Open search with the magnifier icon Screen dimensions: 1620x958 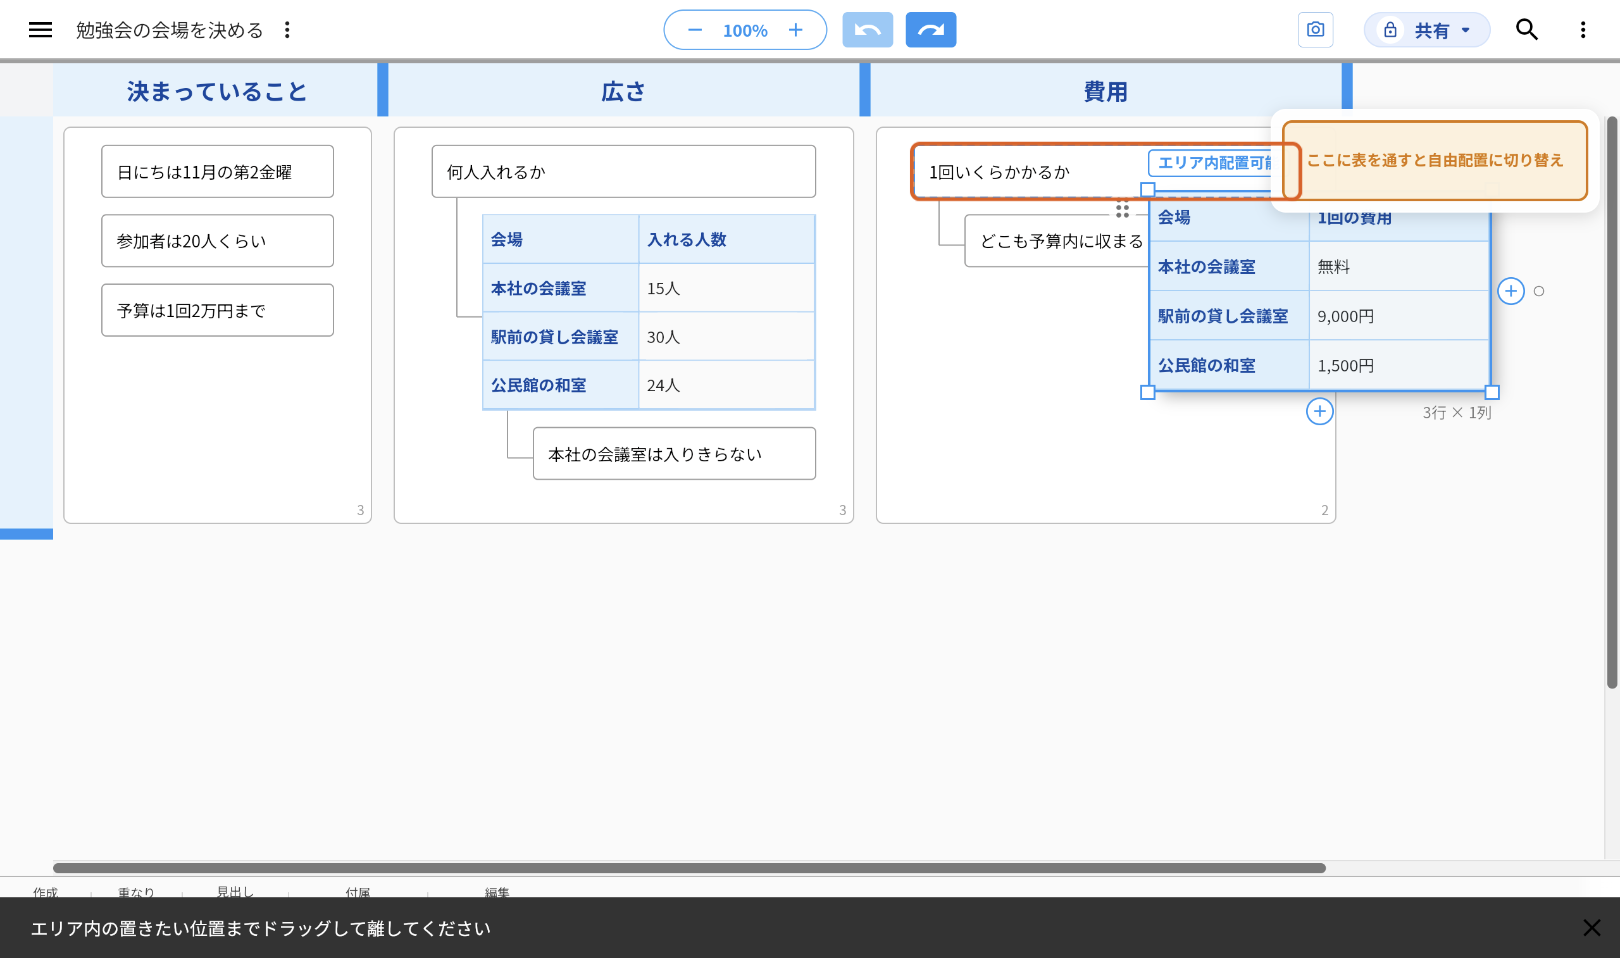tap(1527, 30)
